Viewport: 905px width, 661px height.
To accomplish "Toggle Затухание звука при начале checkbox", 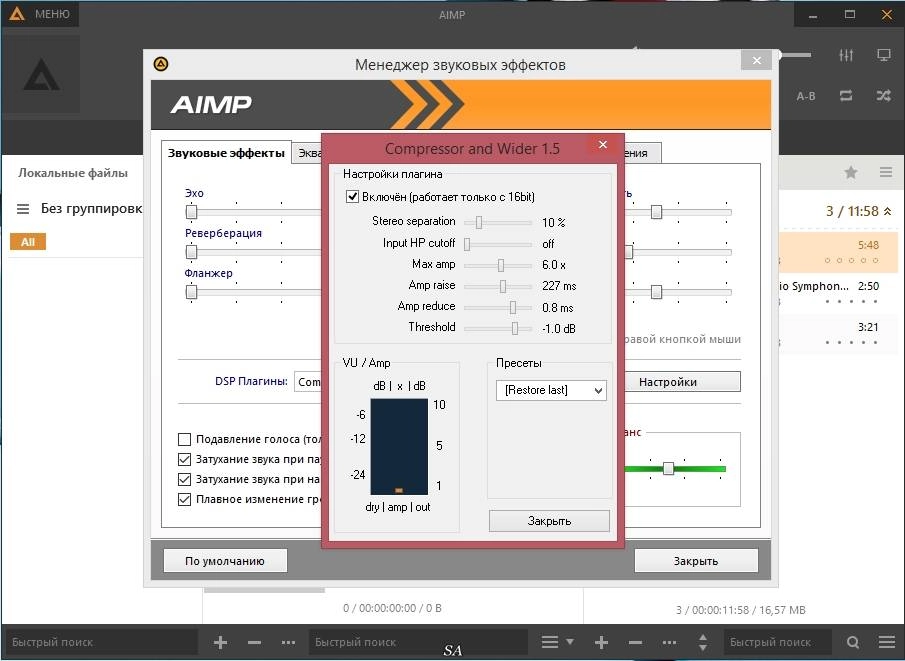I will pos(185,479).
